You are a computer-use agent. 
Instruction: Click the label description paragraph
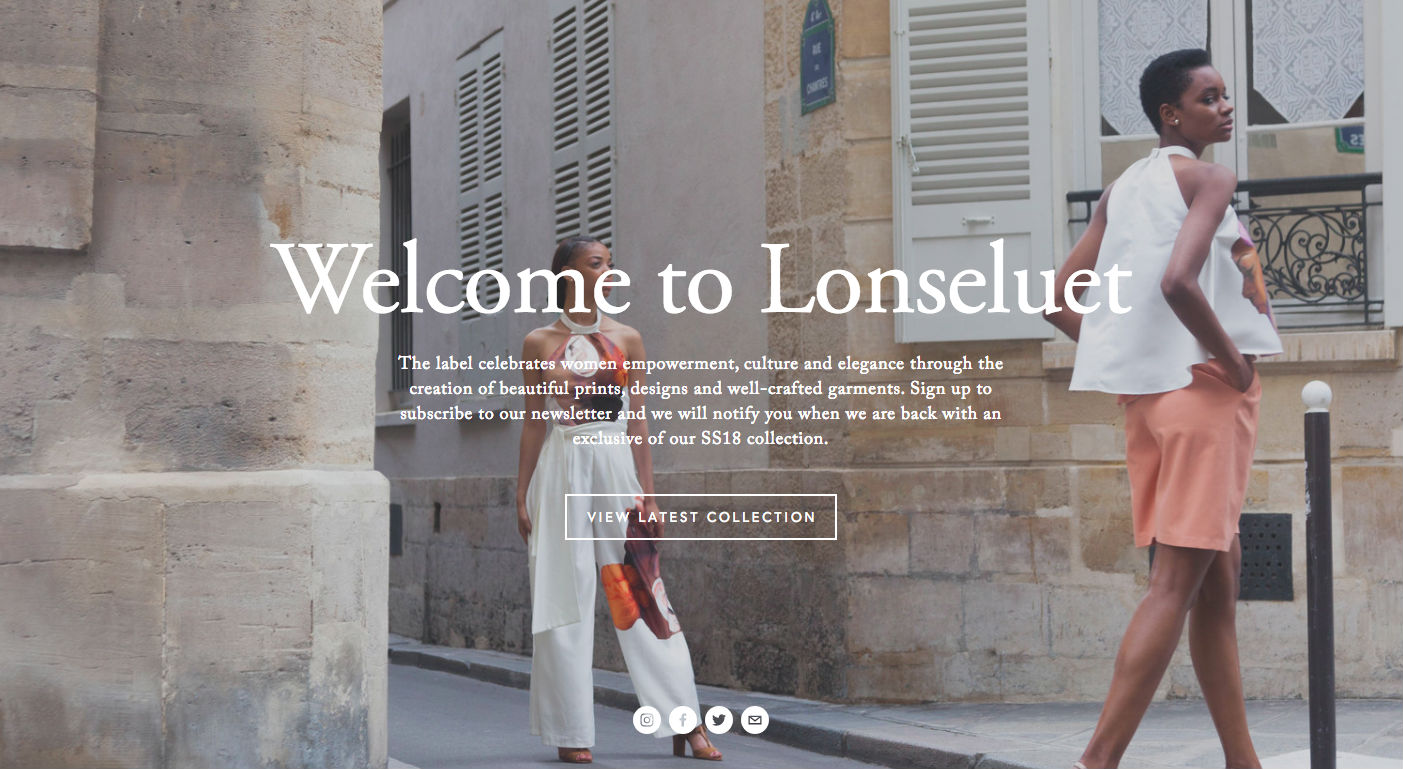701,400
